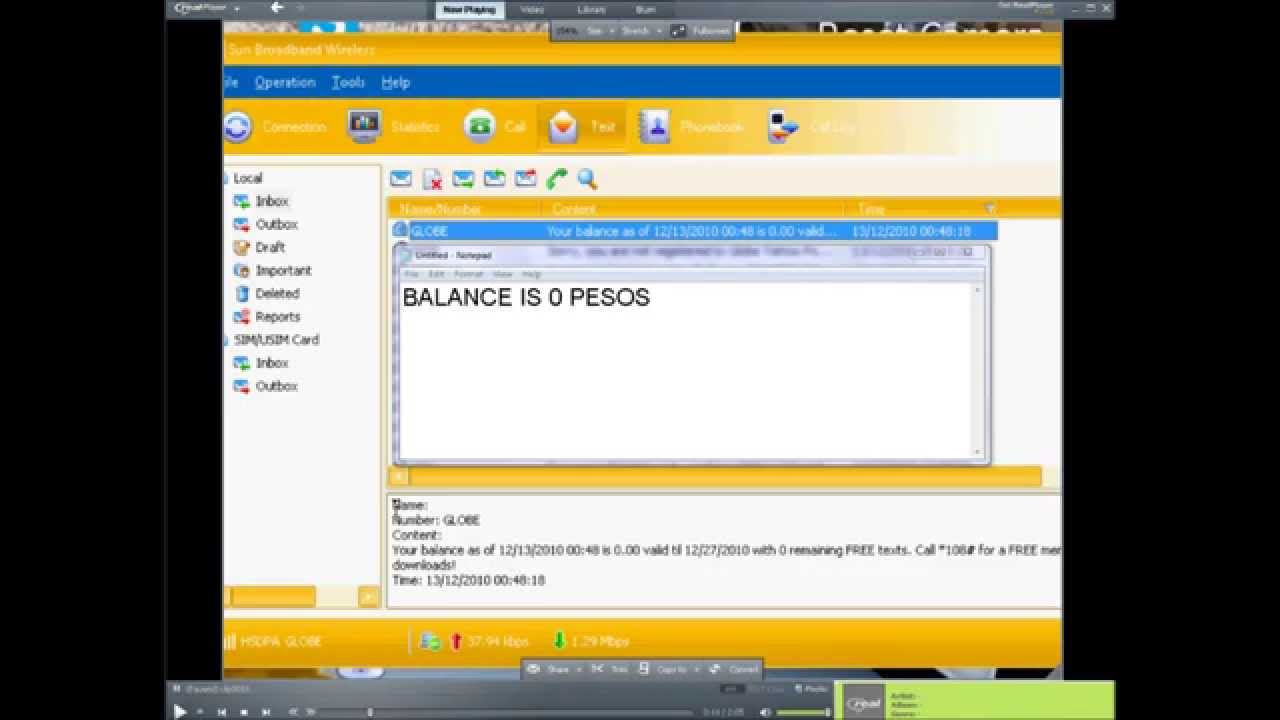Open Notepad's File menu
Image resolution: width=1280 pixels, height=720 pixels.
point(411,274)
